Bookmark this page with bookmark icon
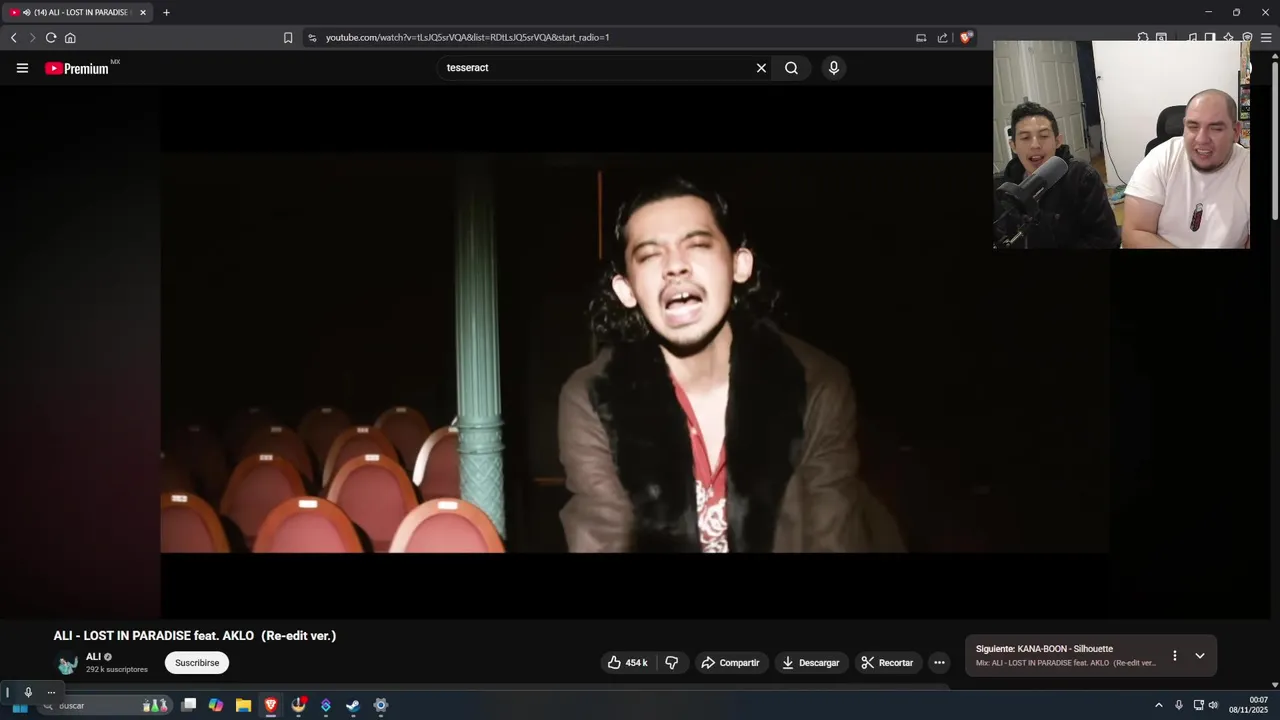 coord(288,38)
